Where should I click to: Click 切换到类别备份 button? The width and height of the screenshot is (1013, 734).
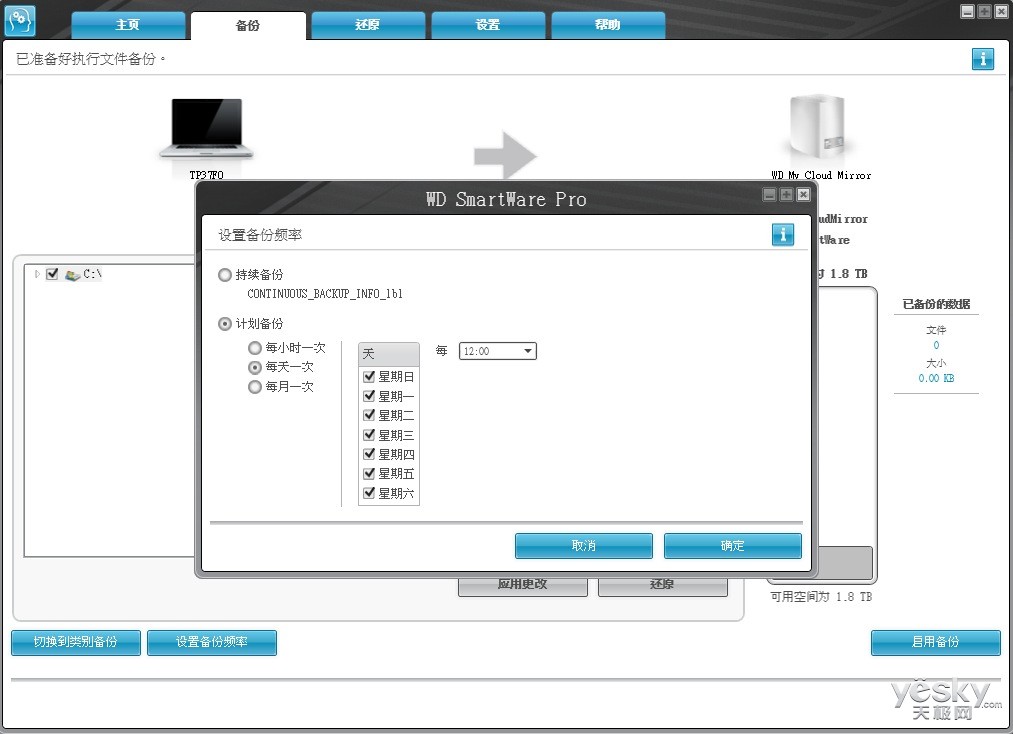point(76,642)
